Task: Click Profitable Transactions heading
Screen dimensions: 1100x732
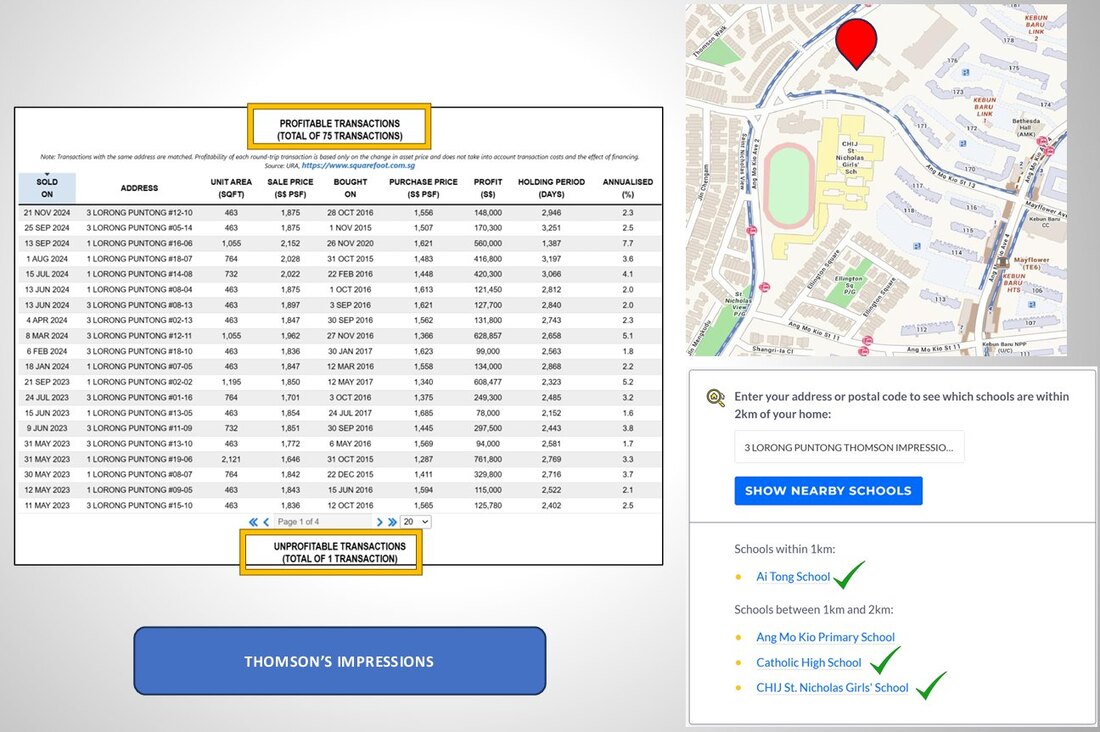Action: [340, 129]
